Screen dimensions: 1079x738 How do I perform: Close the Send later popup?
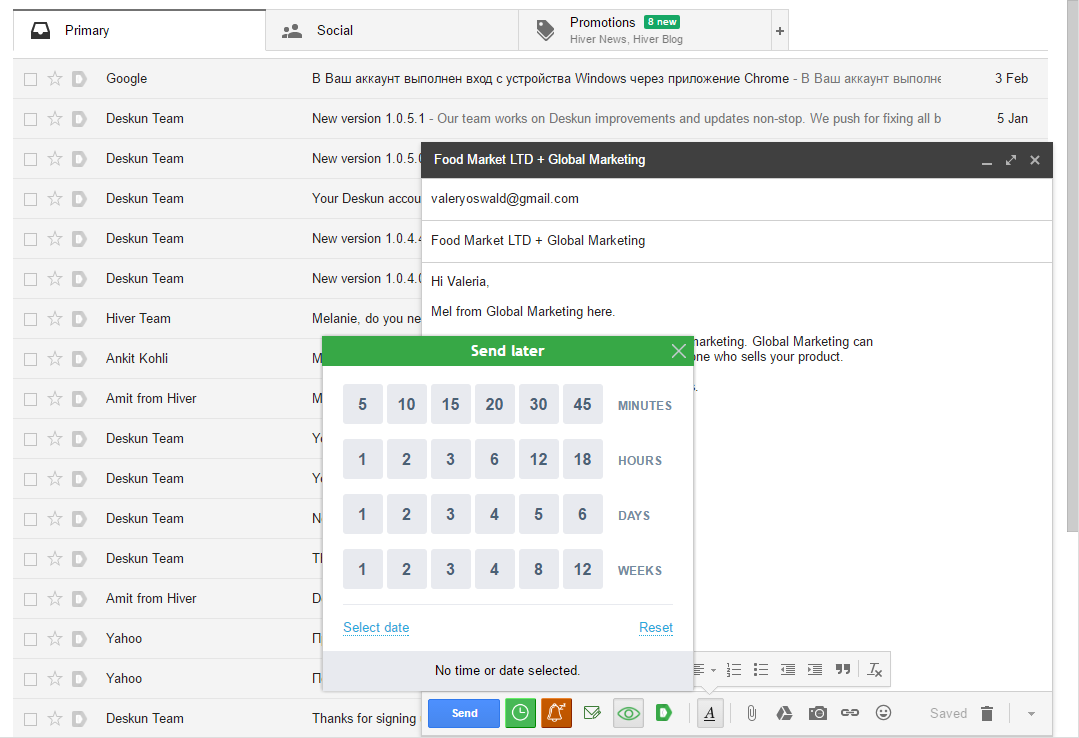pos(679,351)
